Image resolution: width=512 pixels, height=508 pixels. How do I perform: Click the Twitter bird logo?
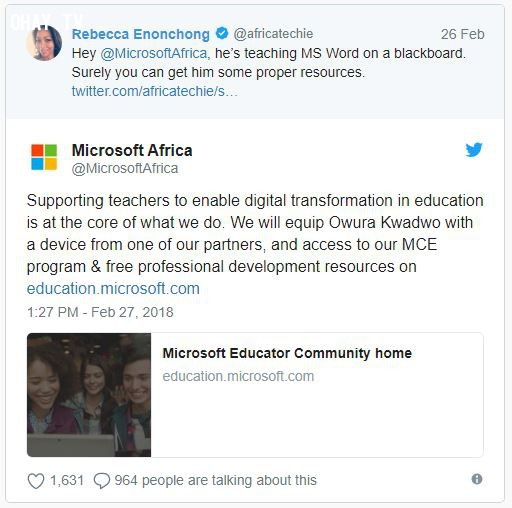[x=474, y=150]
